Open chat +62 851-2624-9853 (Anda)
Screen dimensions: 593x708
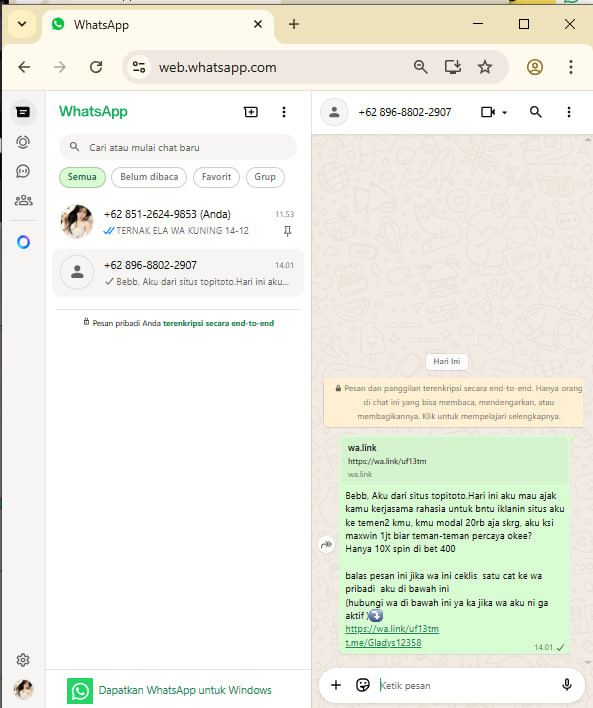pyautogui.click(x=178, y=222)
